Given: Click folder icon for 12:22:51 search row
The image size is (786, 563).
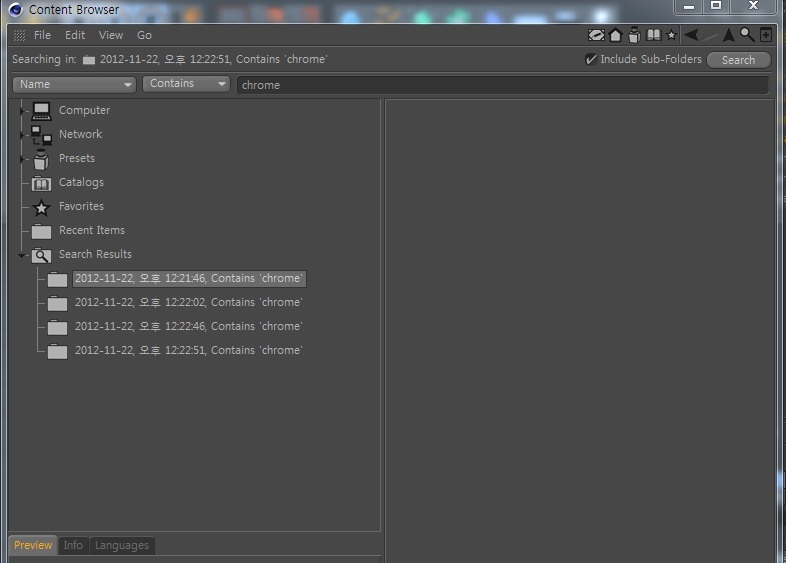Looking at the screenshot, I should [57, 351].
